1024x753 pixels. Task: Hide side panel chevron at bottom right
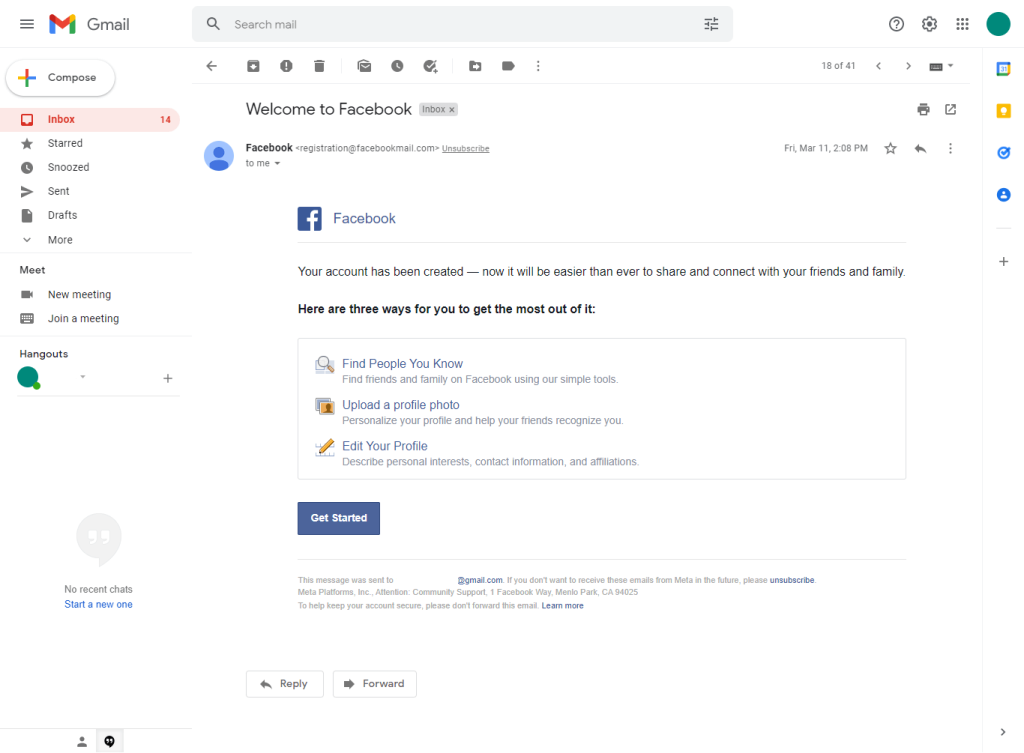[1003, 732]
